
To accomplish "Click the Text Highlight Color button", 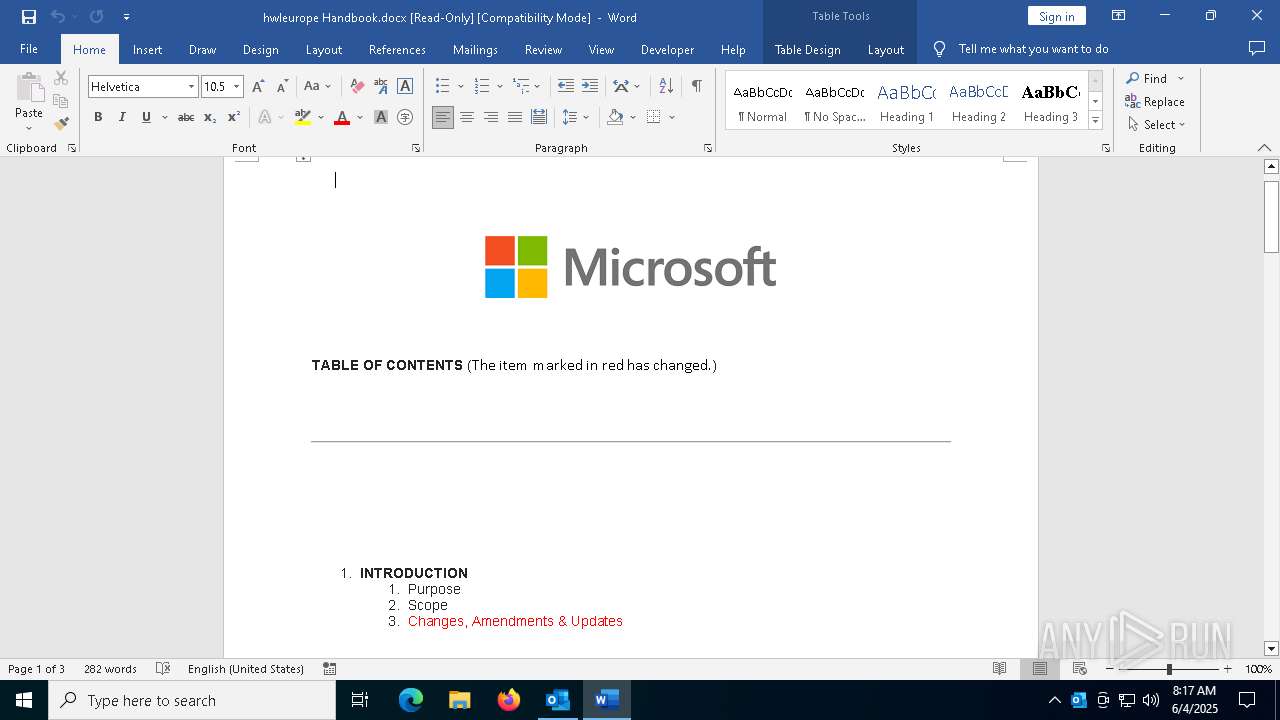I will (303, 117).
